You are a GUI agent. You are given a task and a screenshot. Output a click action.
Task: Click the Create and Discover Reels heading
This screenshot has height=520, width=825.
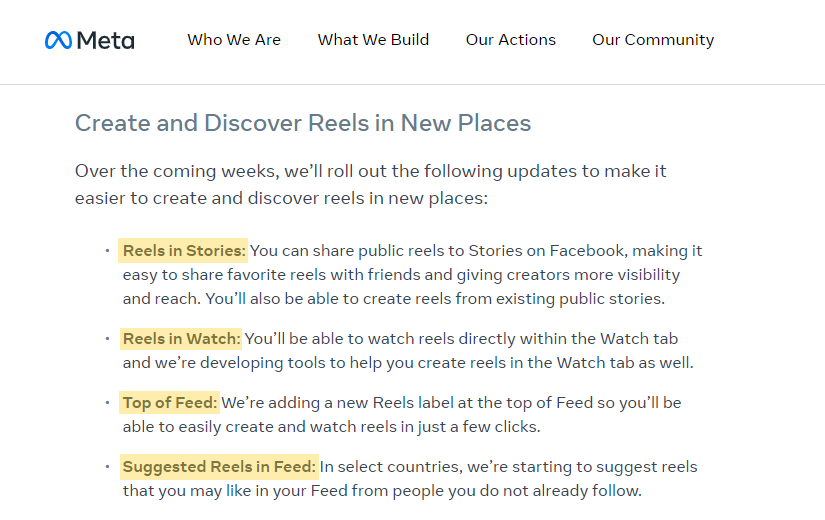pos(303,123)
